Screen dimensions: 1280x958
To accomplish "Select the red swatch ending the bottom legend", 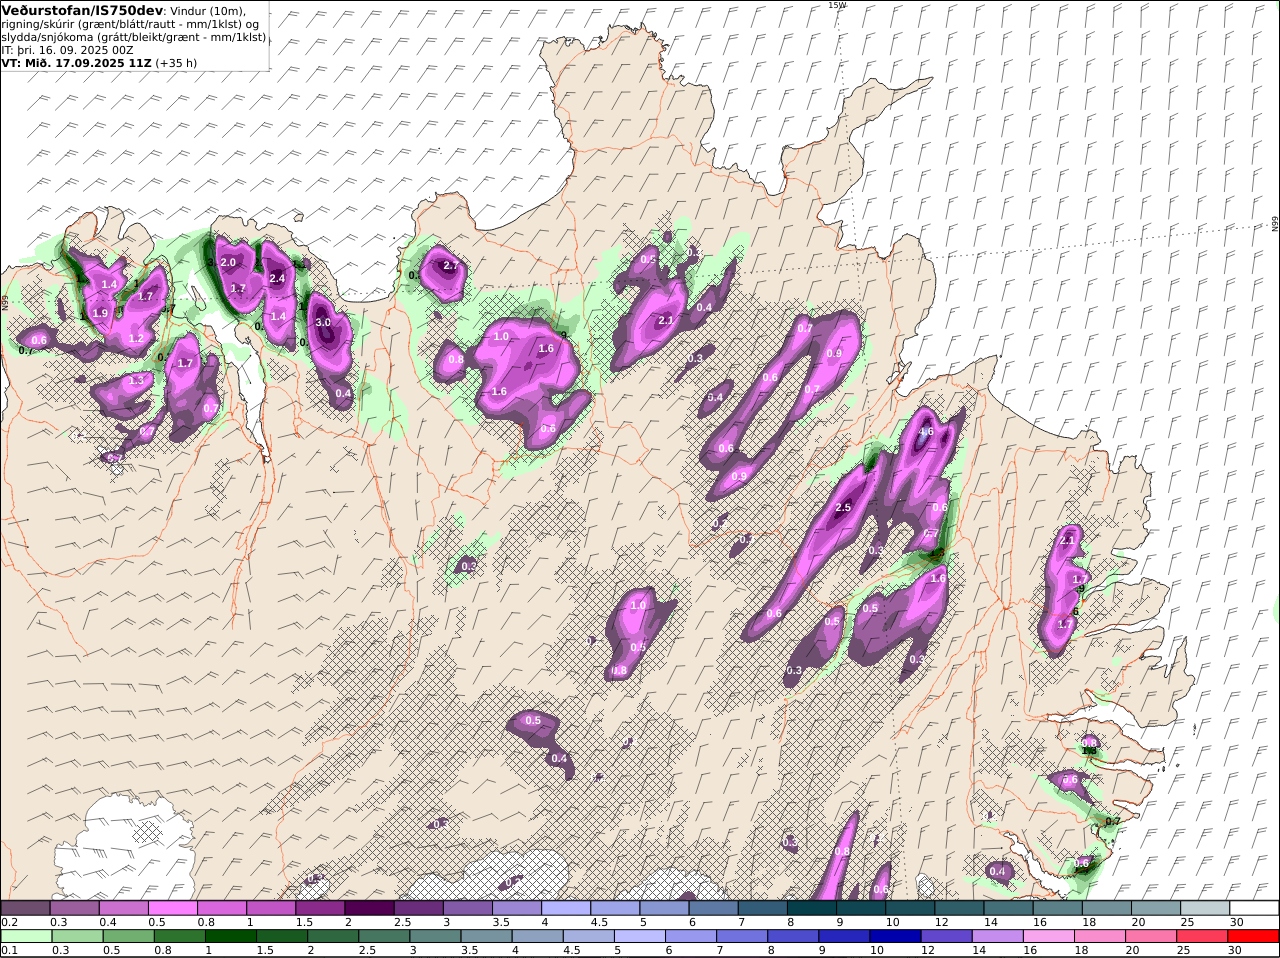I will 1254,937.
